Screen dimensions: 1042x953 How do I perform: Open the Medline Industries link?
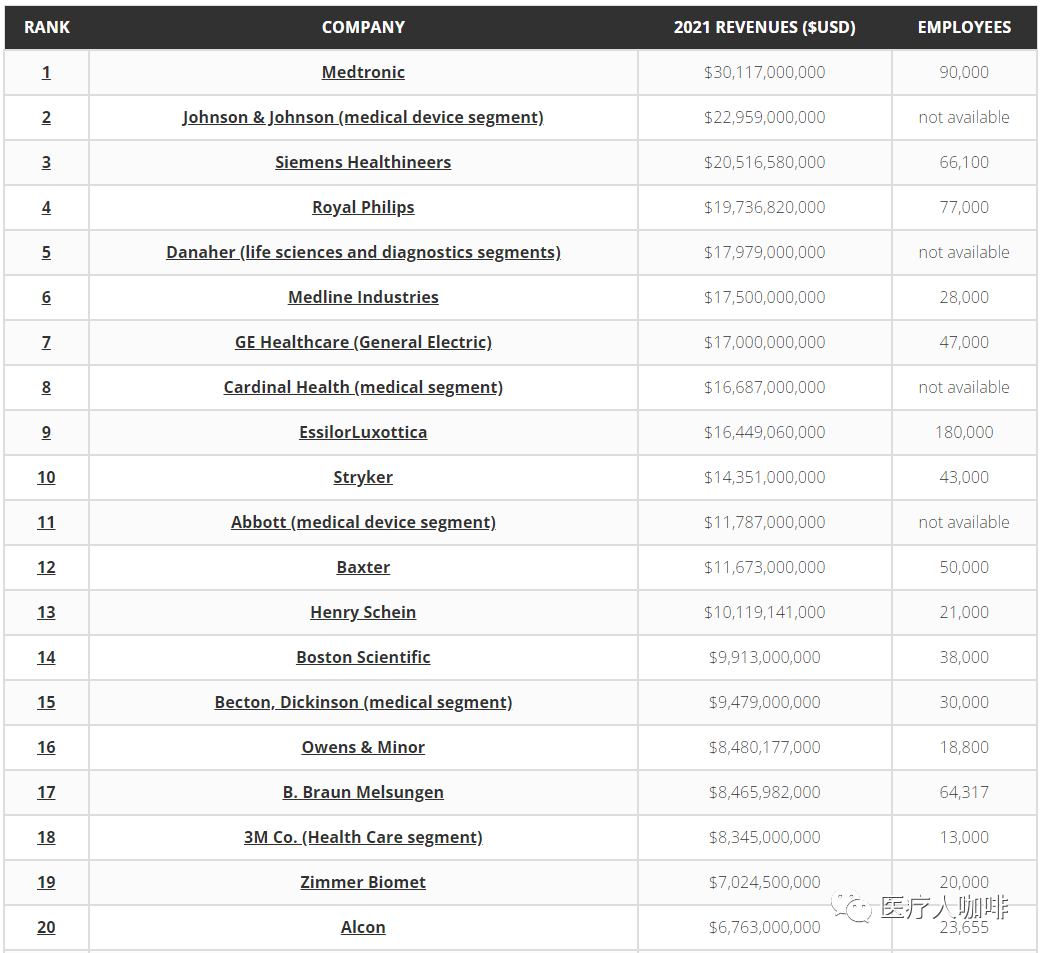363,297
